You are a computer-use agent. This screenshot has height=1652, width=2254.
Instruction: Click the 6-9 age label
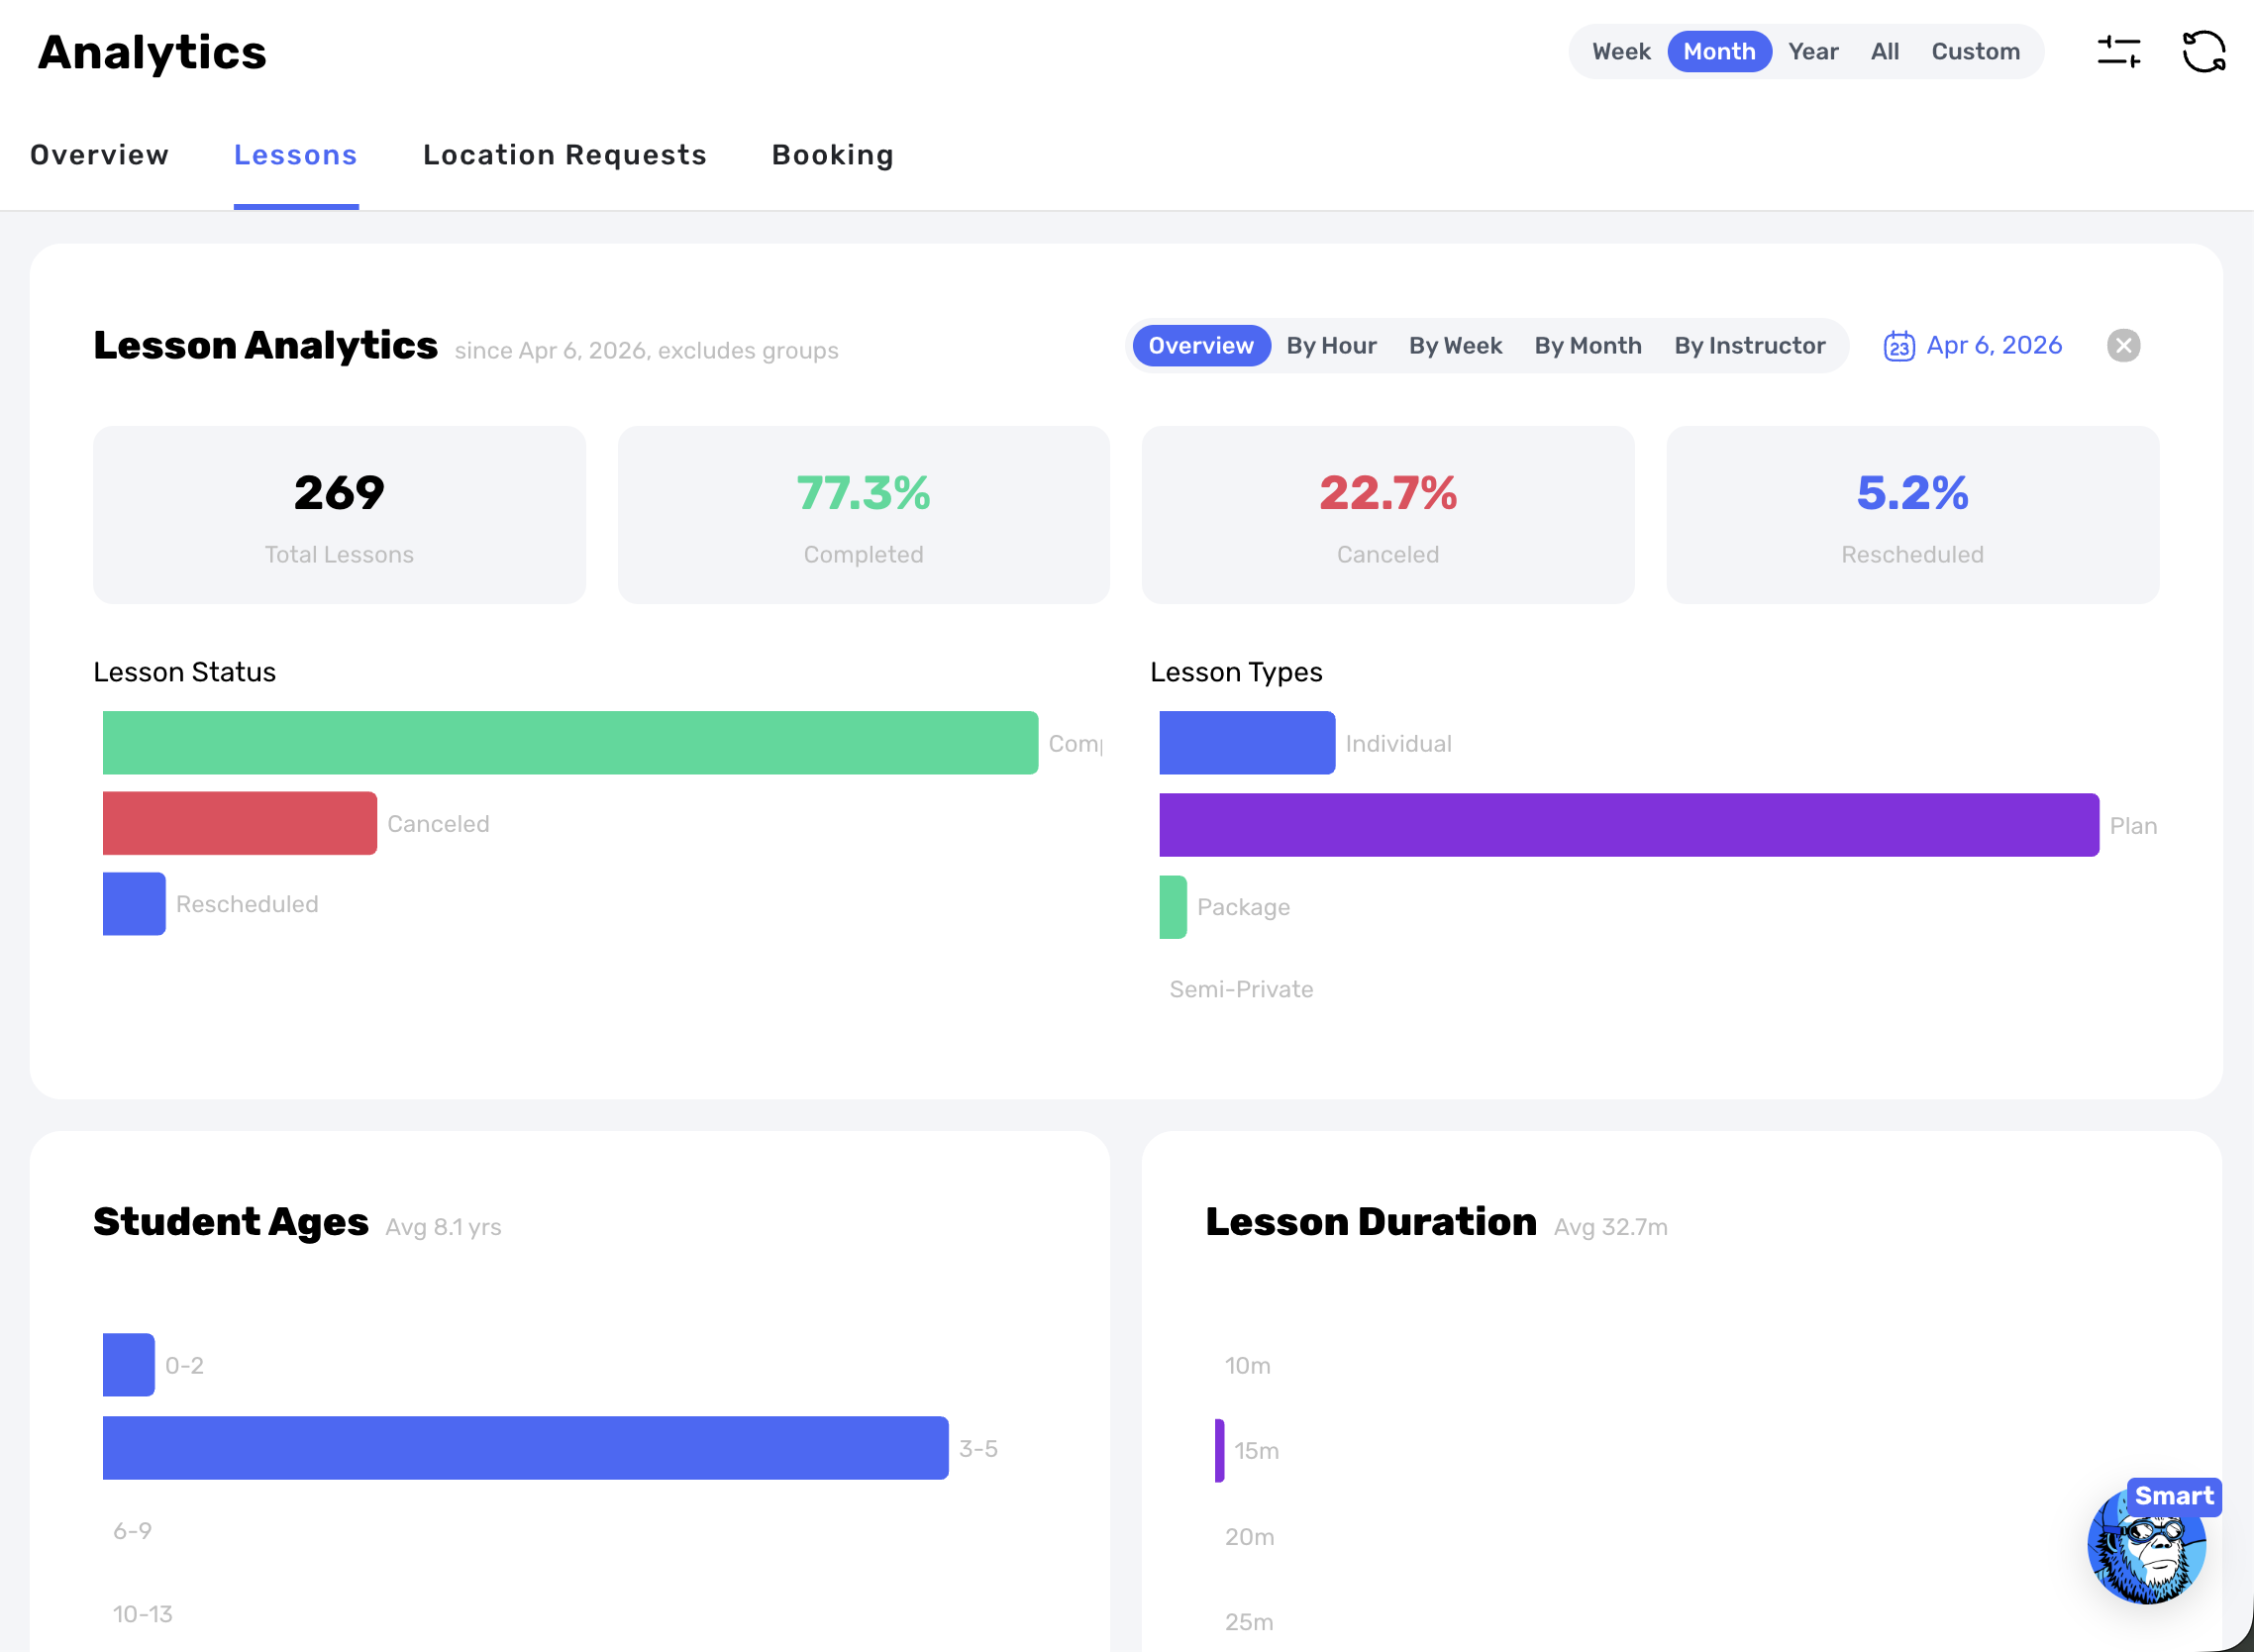[132, 1531]
